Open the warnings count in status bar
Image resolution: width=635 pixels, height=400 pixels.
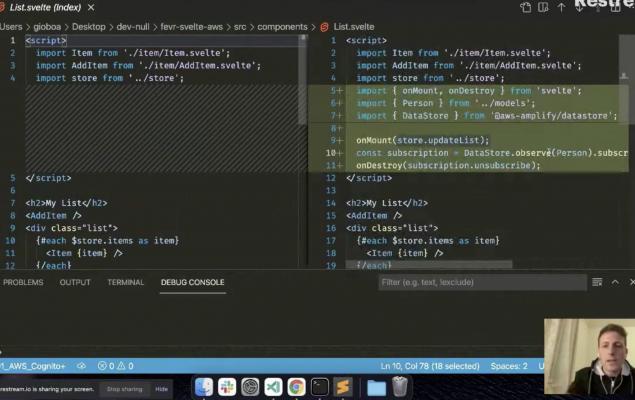point(125,366)
